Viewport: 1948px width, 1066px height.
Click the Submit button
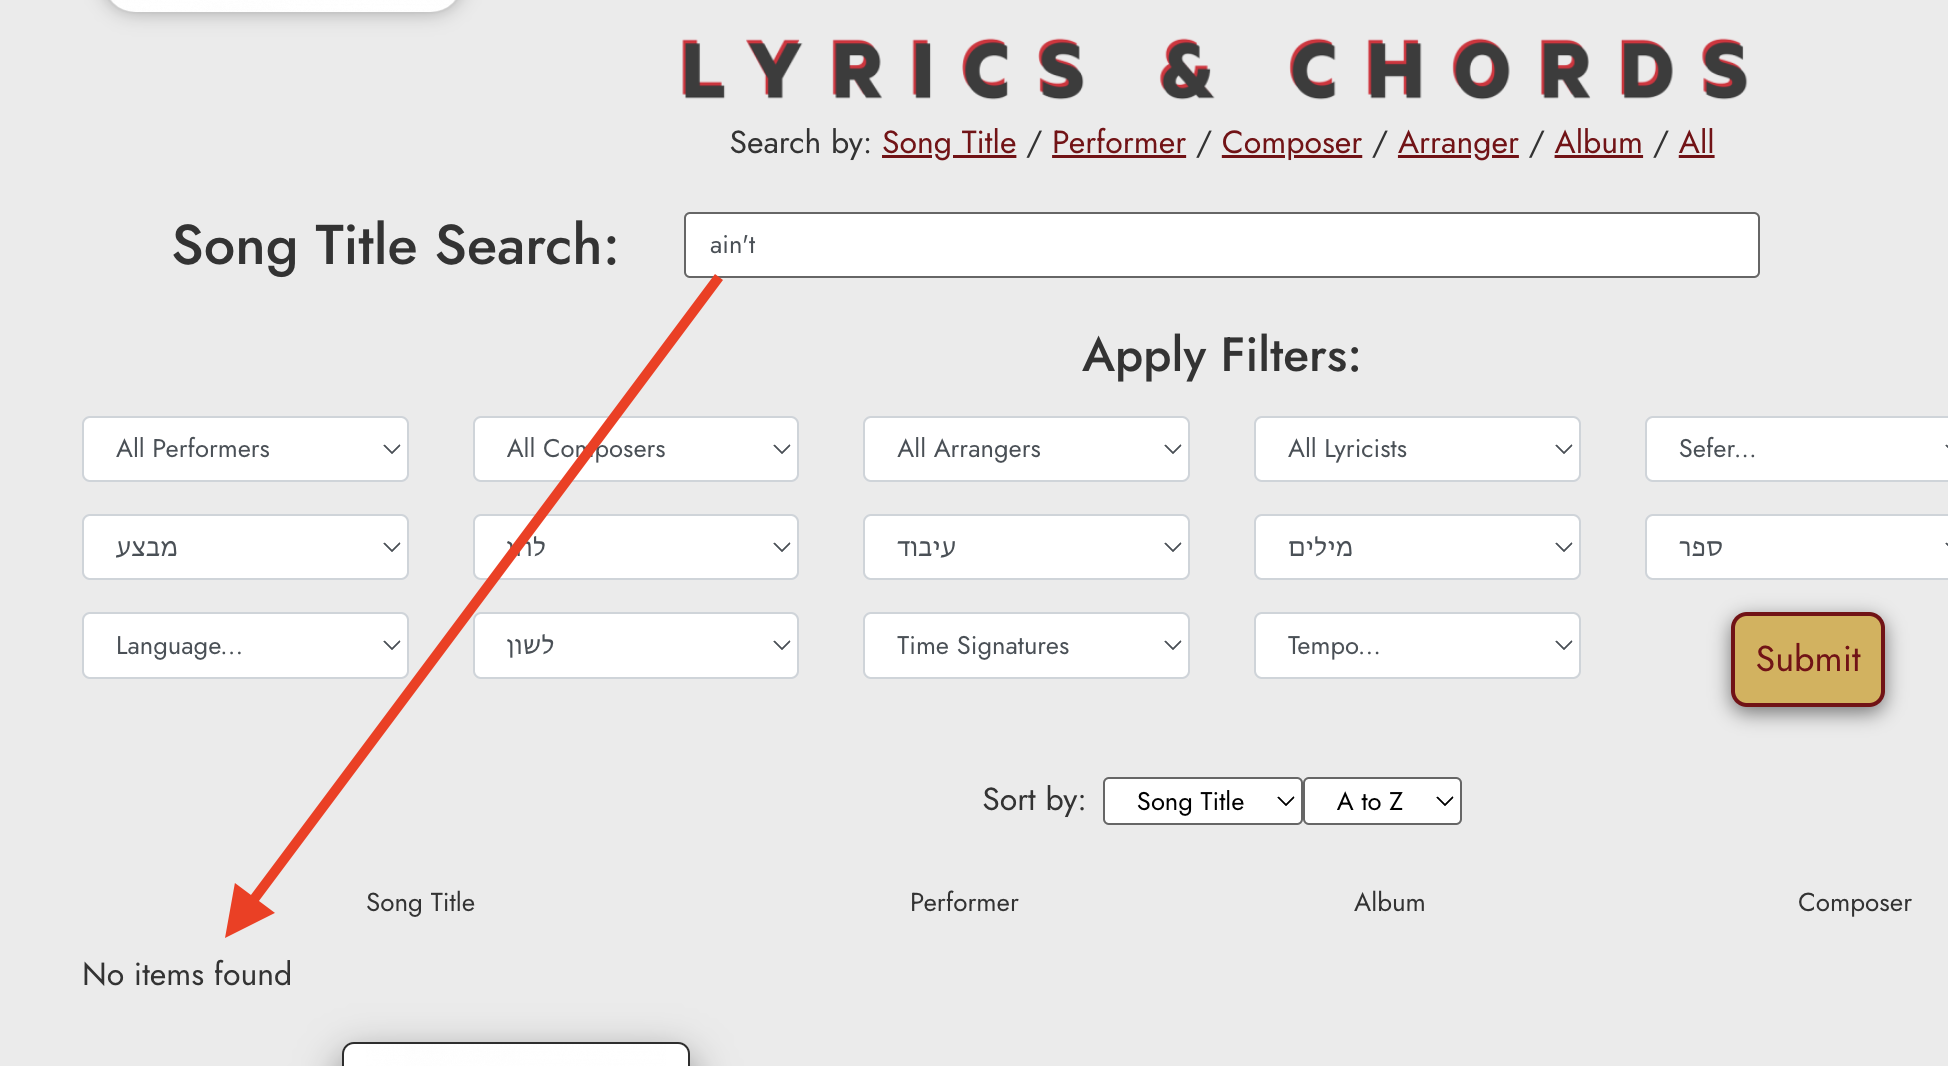point(1808,659)
